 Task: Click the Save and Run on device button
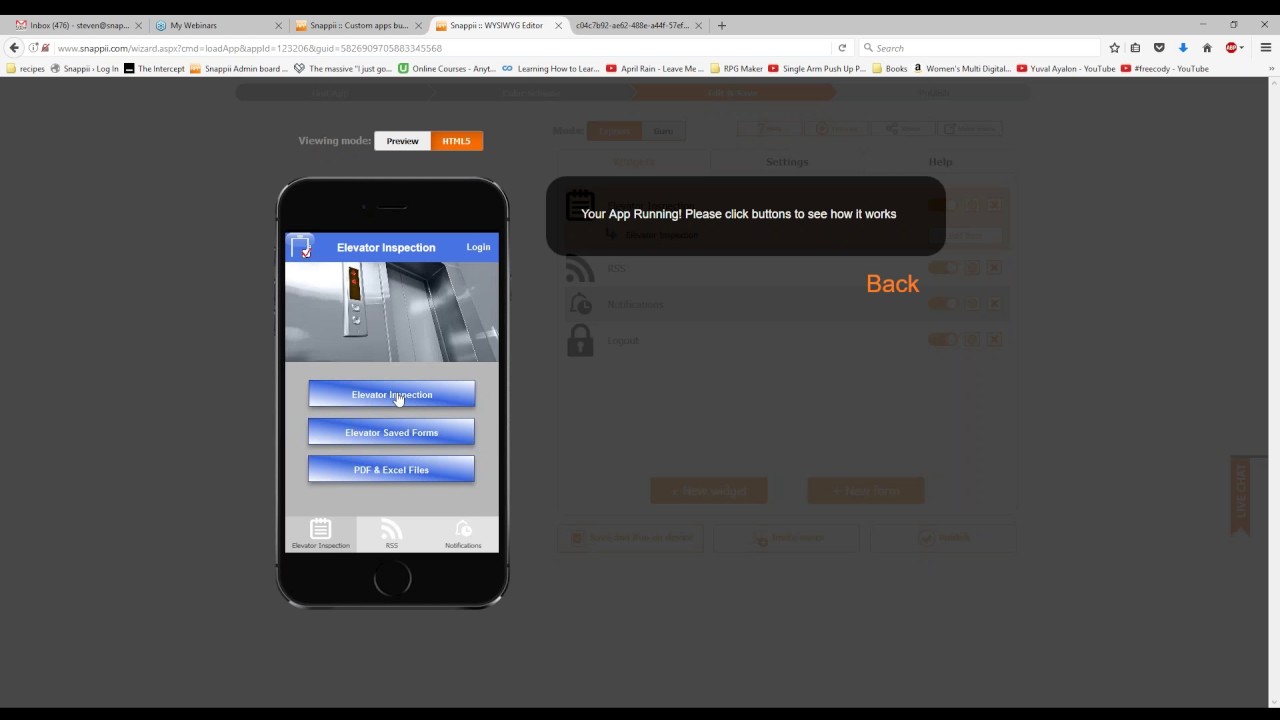tap(630, 538)
